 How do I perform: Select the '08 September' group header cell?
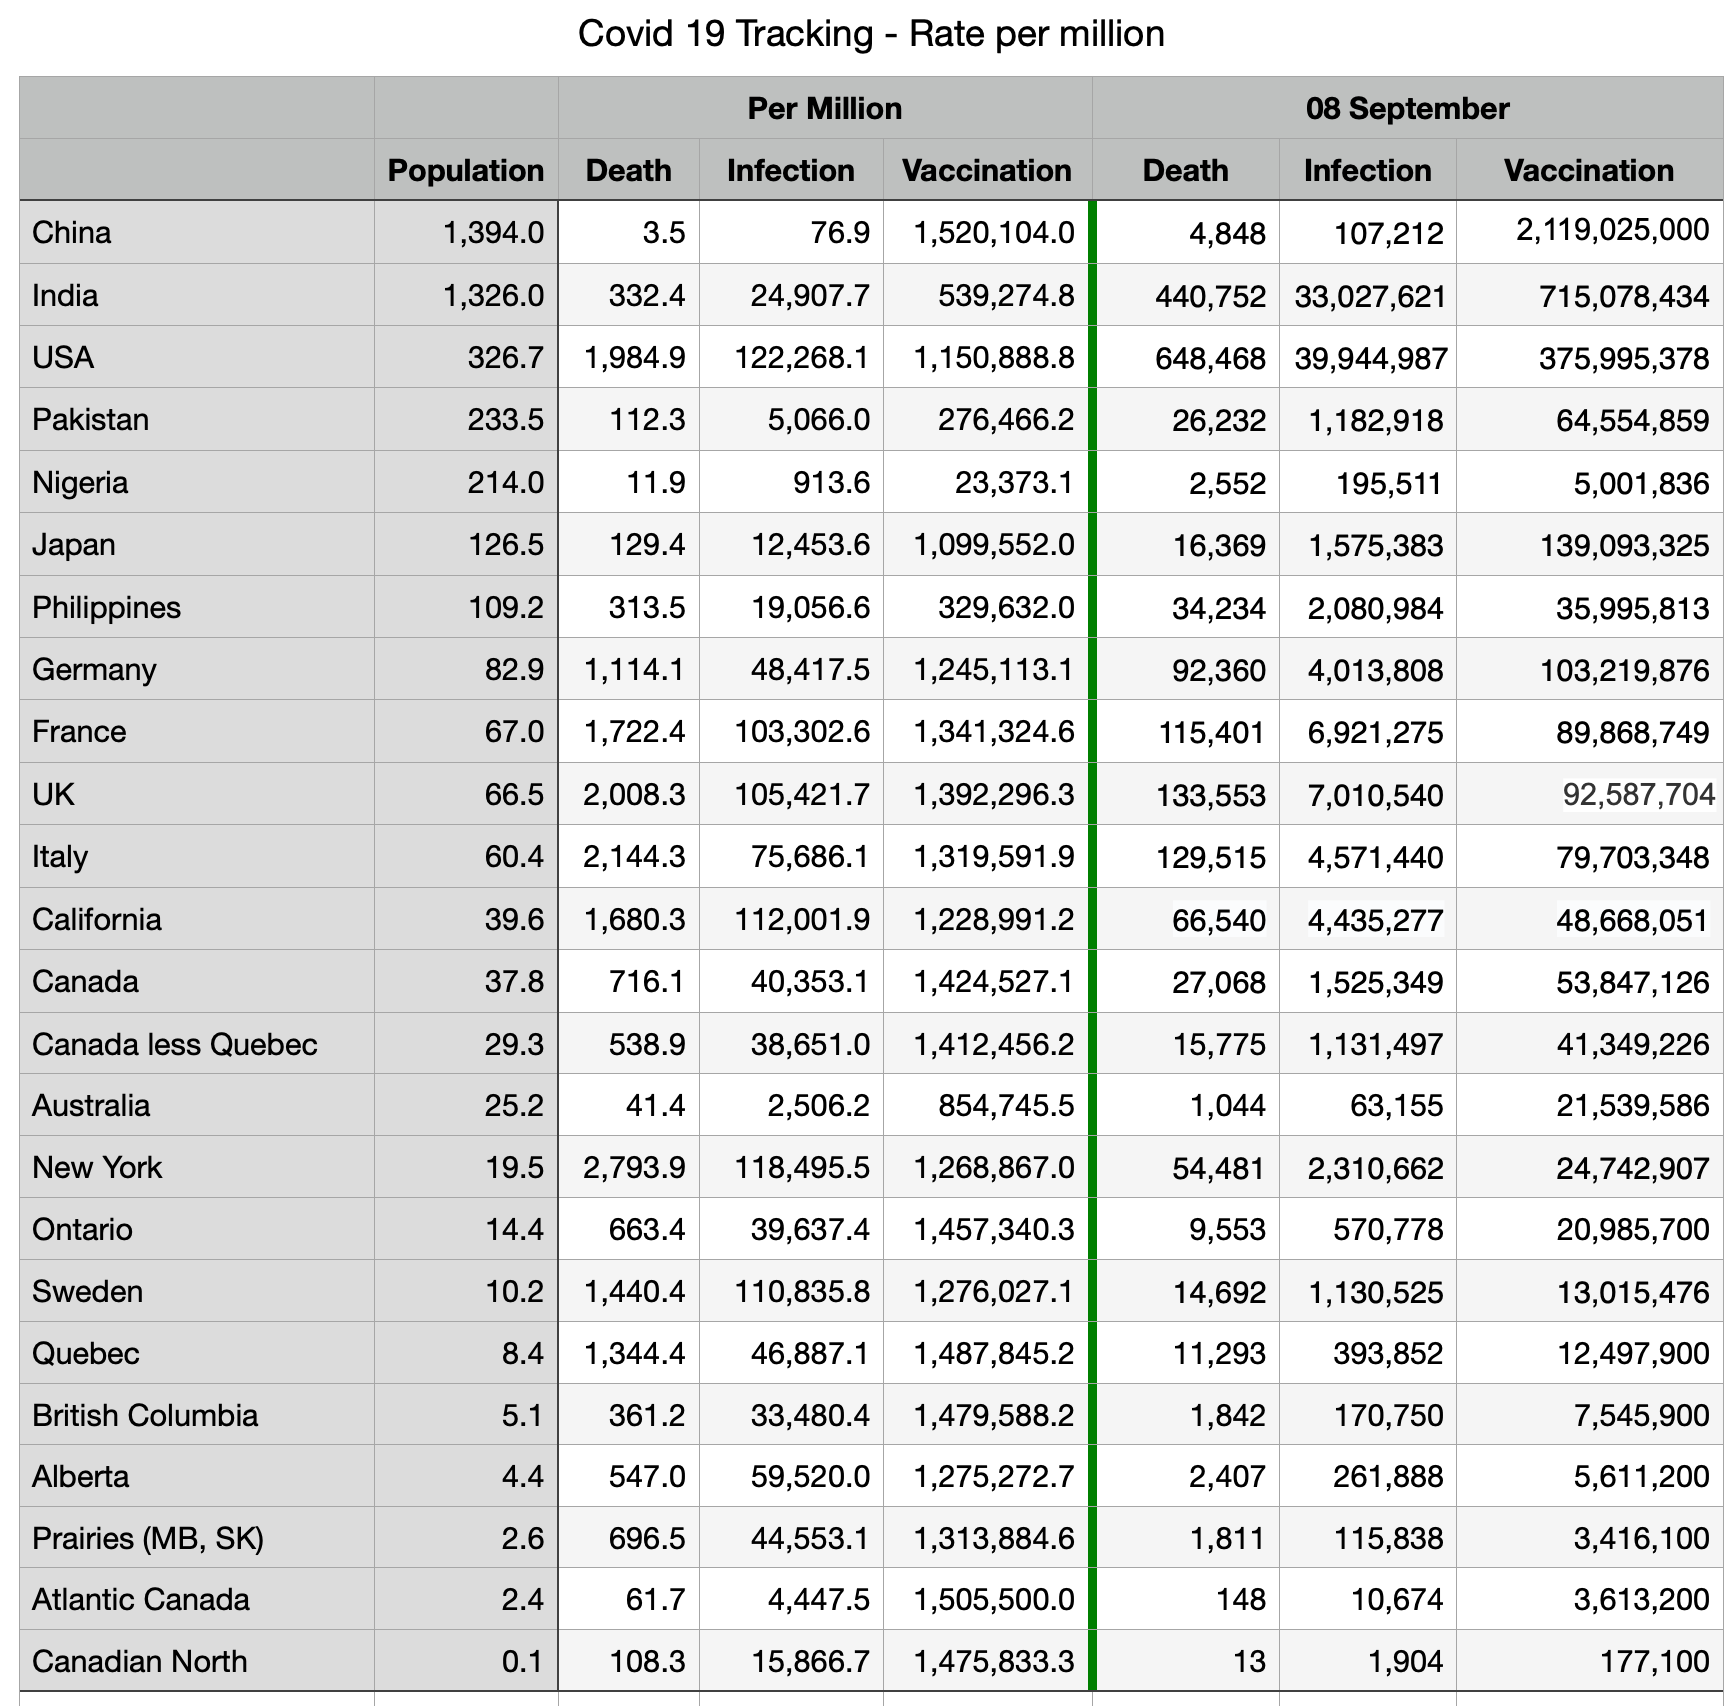[x=1406, y=108]
